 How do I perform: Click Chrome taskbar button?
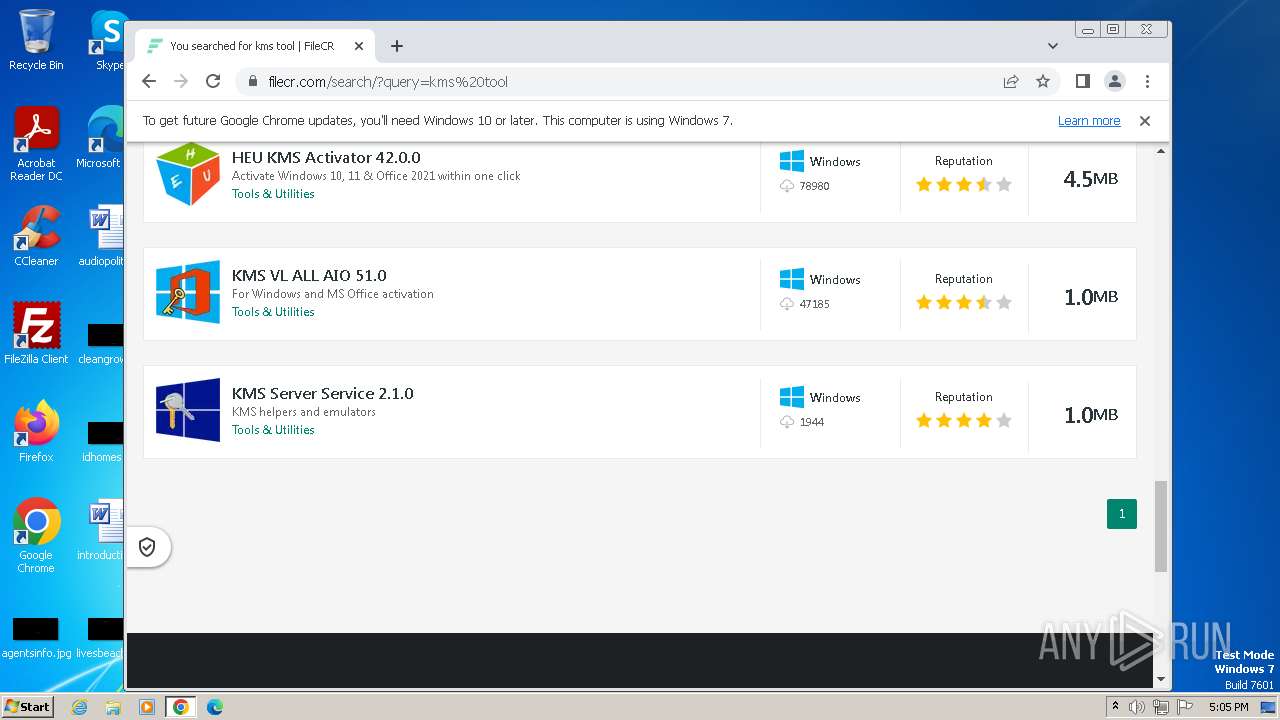pyautogui.click(x=180, y=707)
